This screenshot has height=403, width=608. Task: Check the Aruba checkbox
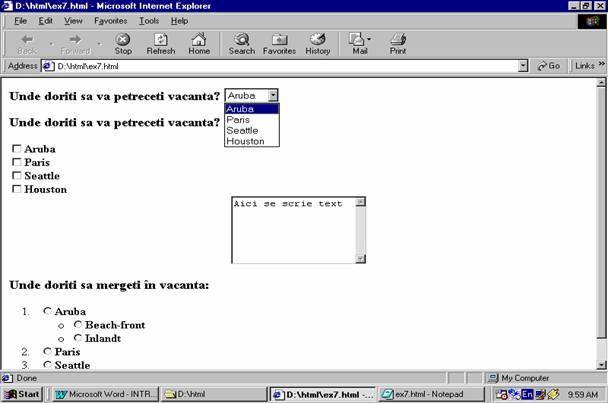point(16,149)
